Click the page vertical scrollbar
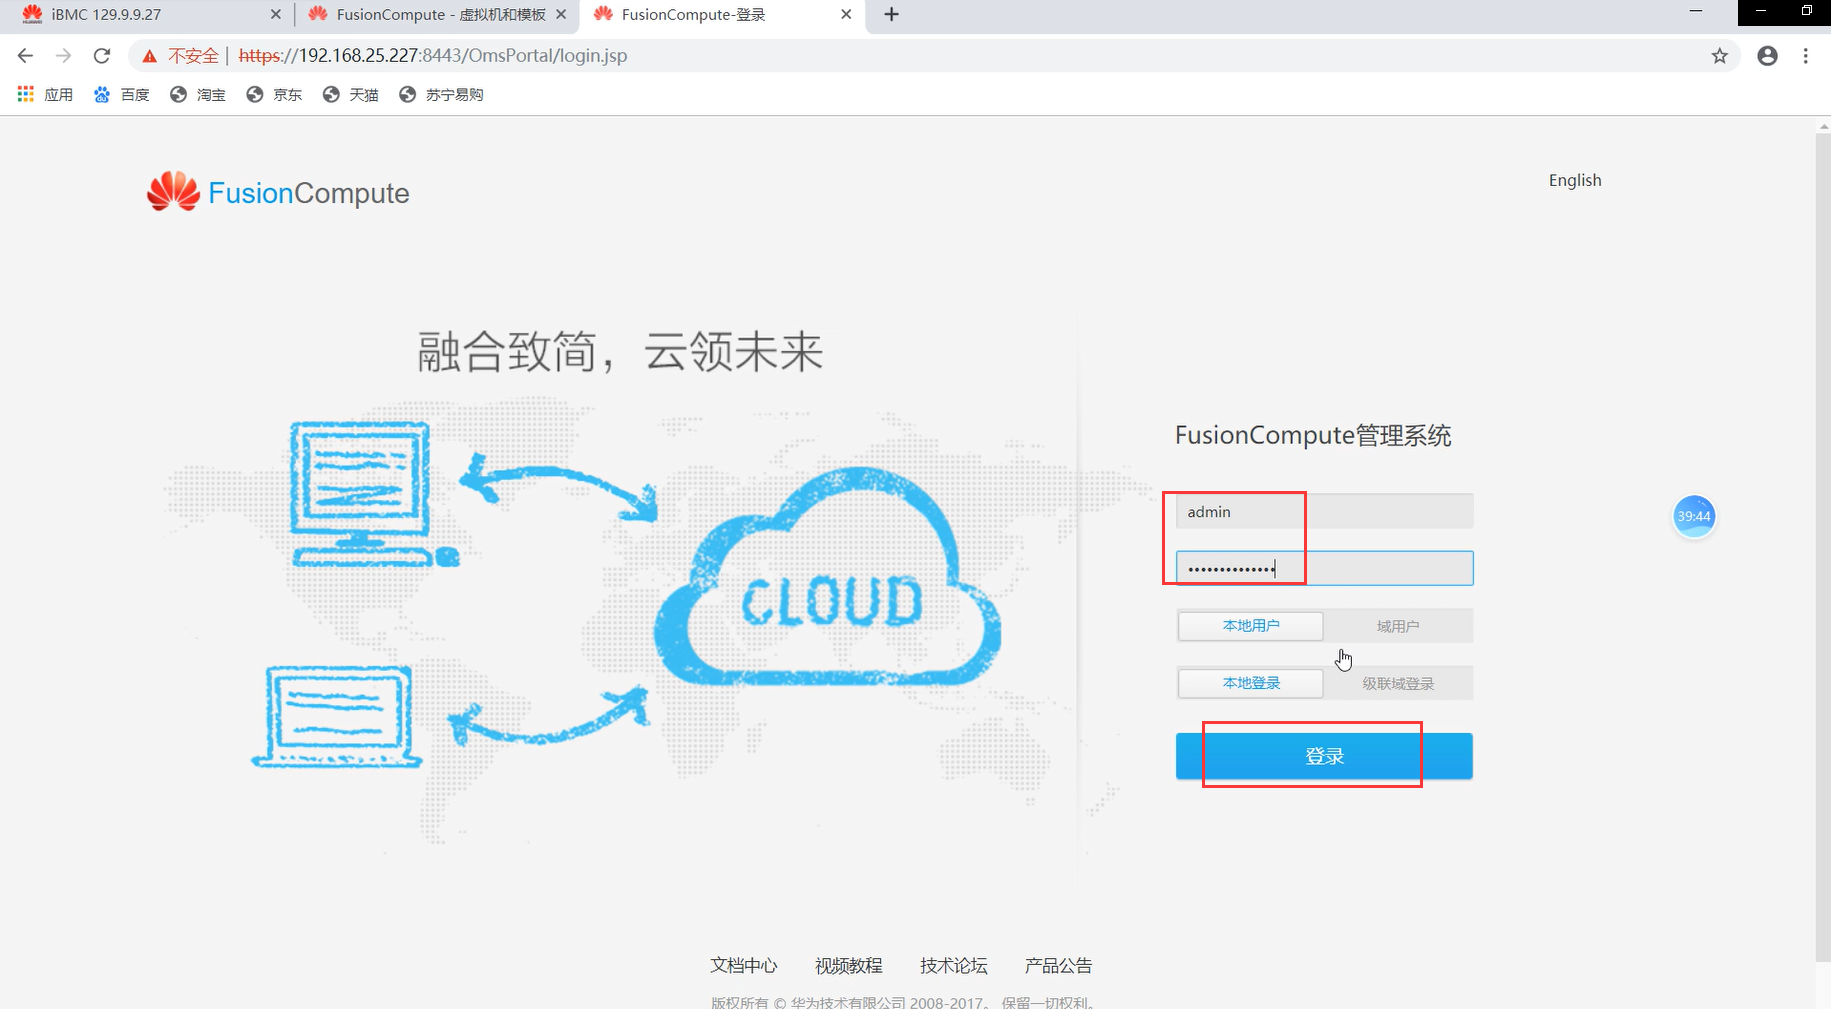Screen dimensions: 1831x1009 pyautogui.click(x=1823, y=548)
